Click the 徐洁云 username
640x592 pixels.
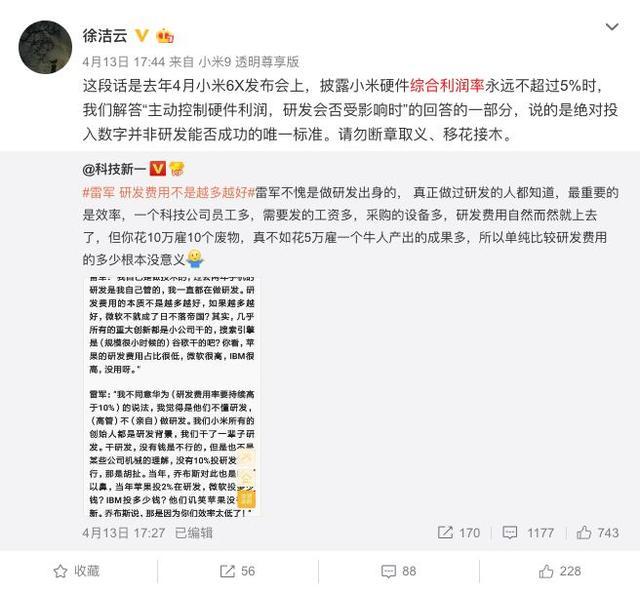tap(105, 36)
